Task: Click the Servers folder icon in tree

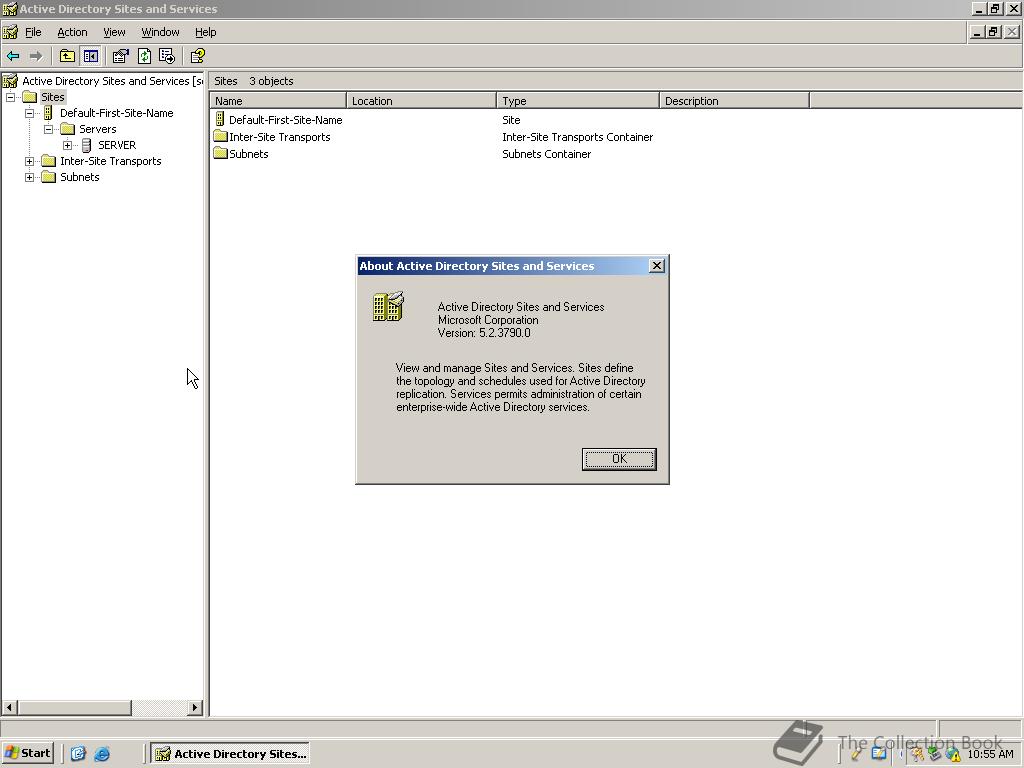Action: click(x=67, y=129)
